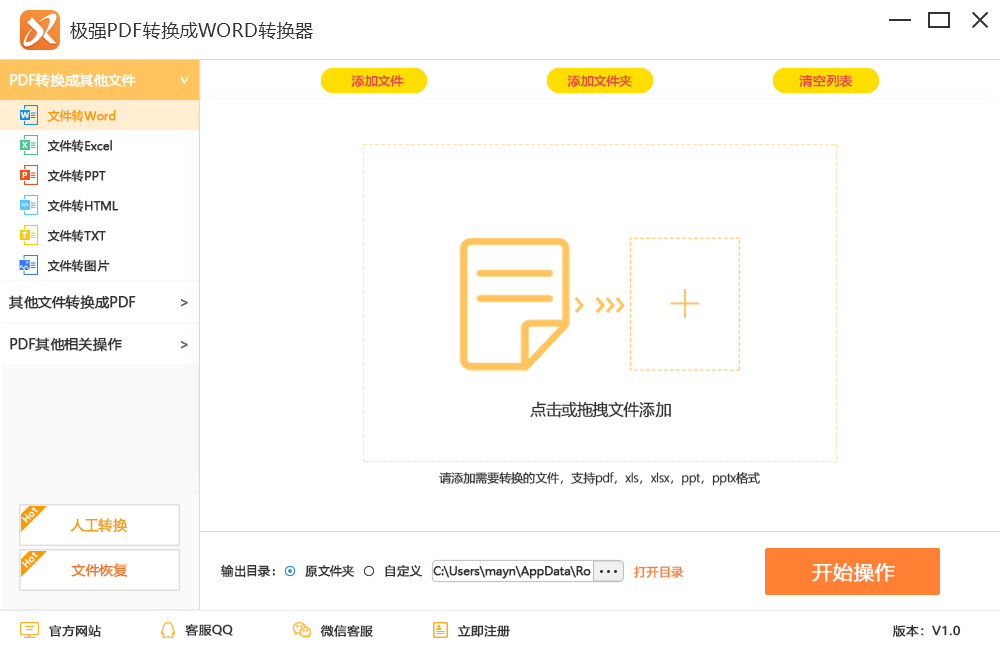Expand 其他文件转换成PDF section
Screen dimensions: 1000x650
click(99, 302)
